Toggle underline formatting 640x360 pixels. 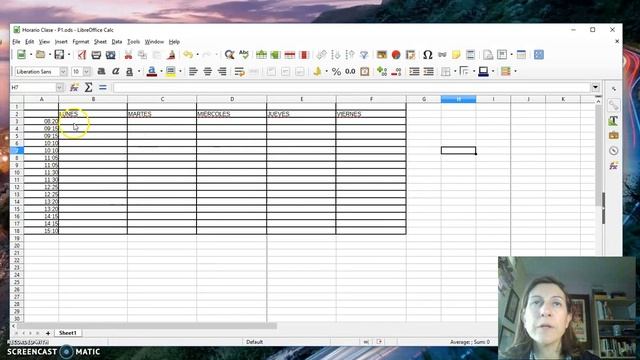(129, 71)
